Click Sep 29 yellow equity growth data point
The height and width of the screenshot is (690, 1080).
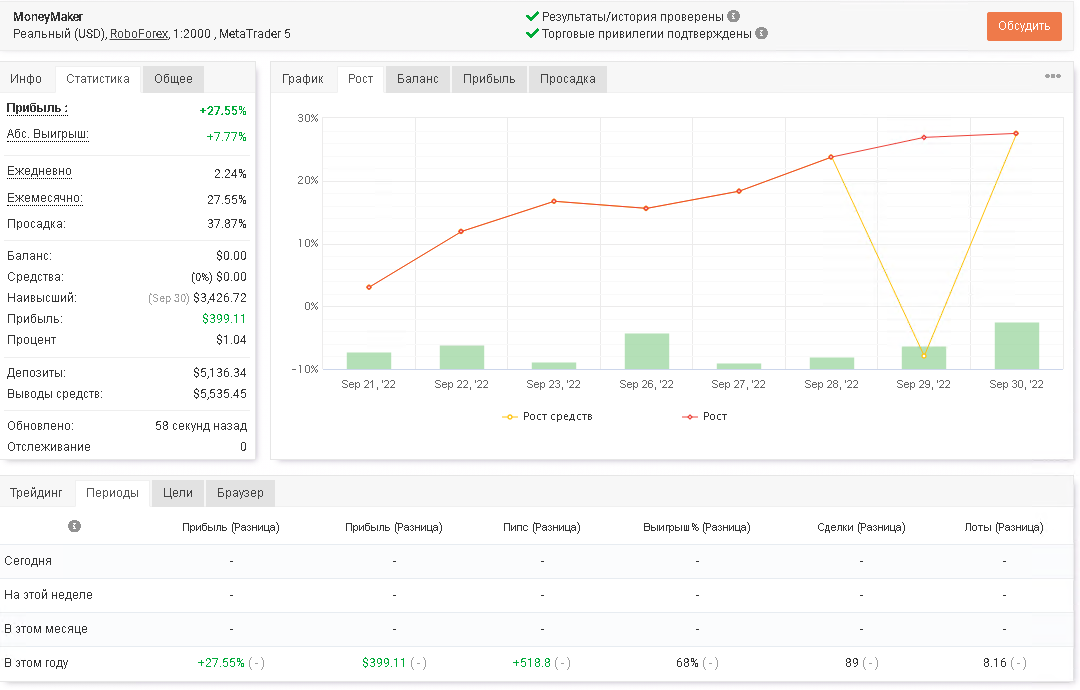click(x=924, y=355)
